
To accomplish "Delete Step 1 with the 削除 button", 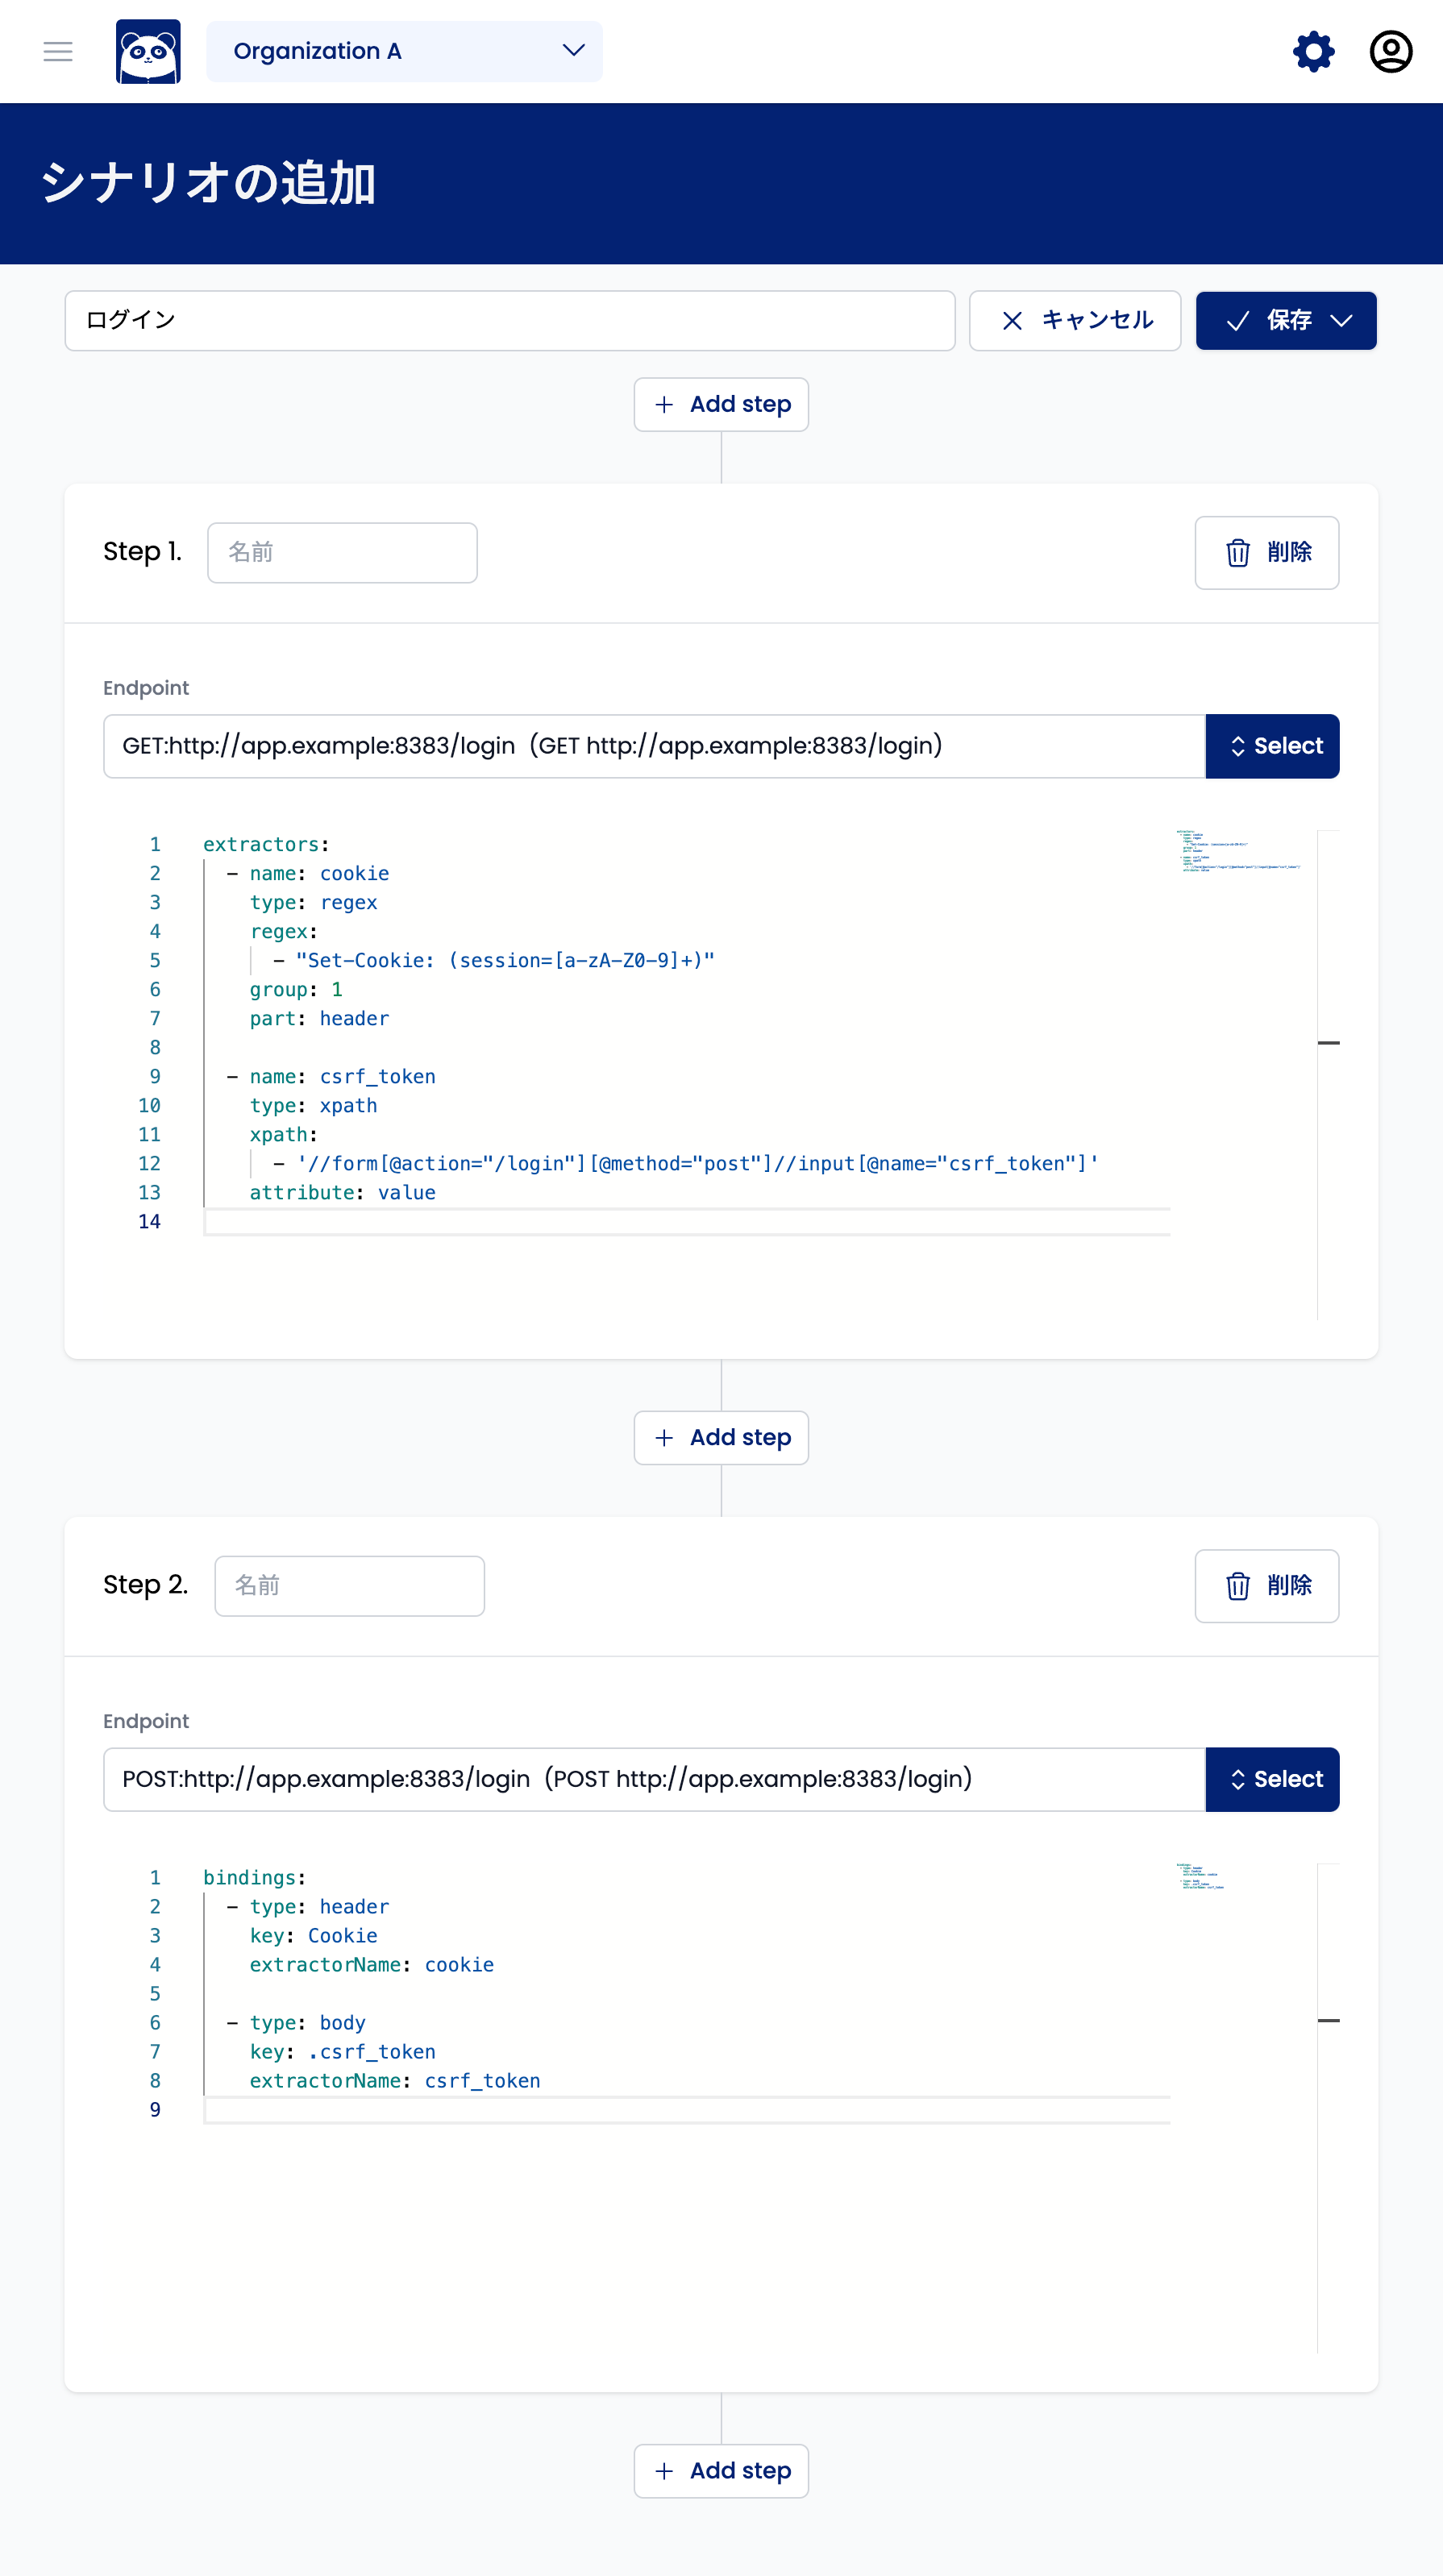I will 1266,553.
